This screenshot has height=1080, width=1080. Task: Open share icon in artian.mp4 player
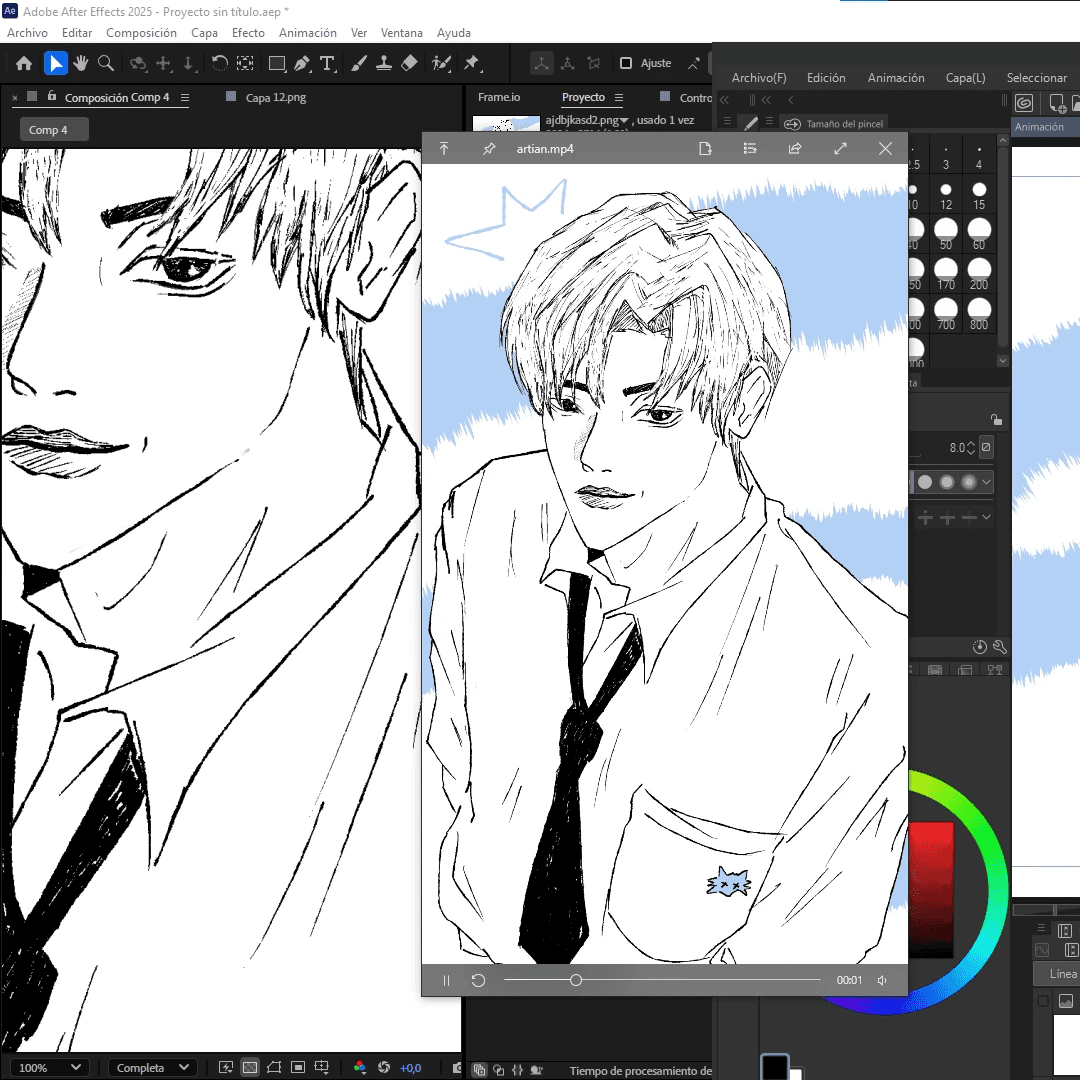[795, 148]
